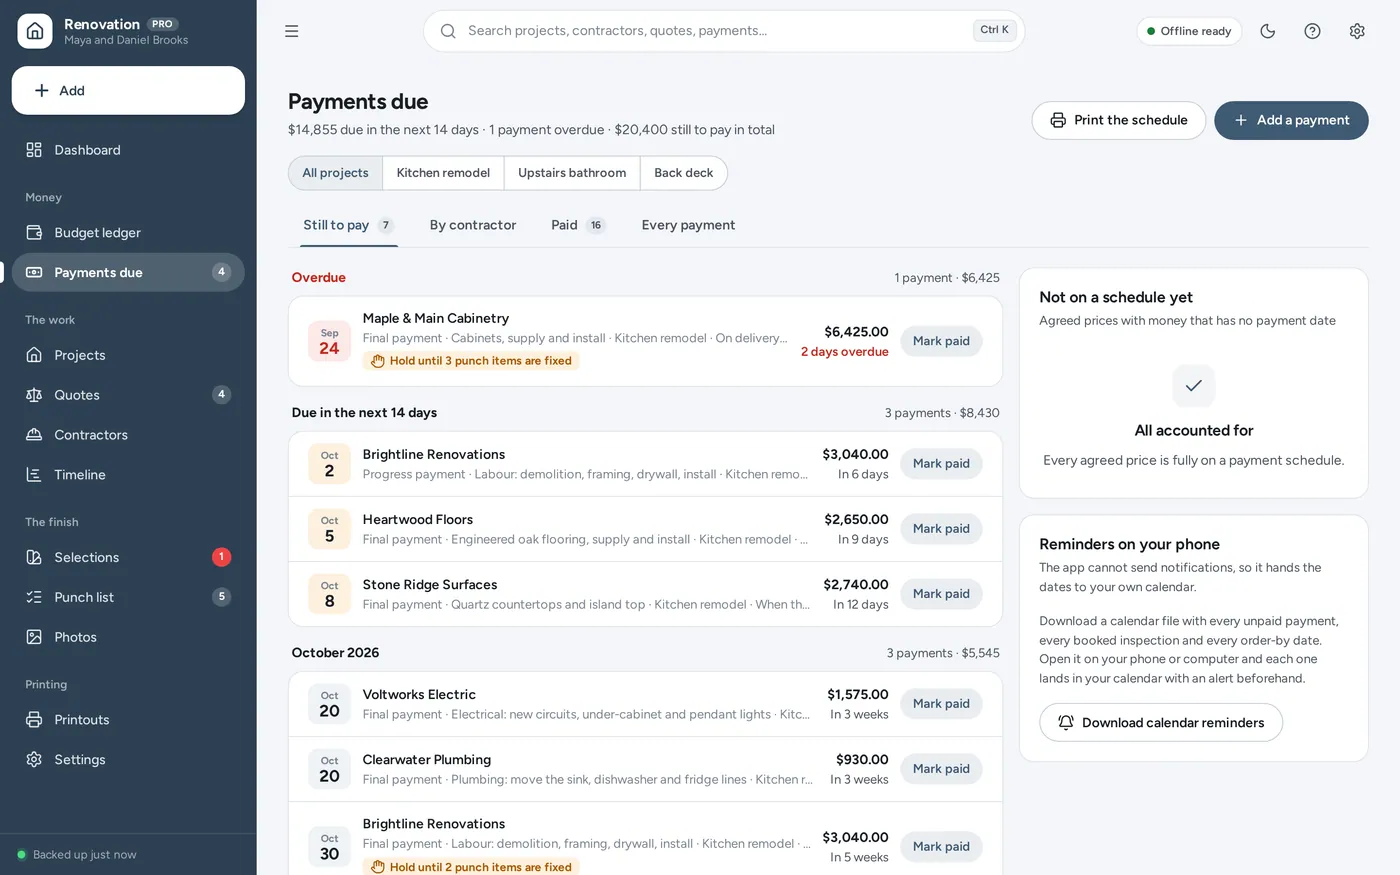This screenshot has width=1400, height=875.
Task: Mark Brightline Renovations Oct 2 payment paid
Action: pos(941,464)
